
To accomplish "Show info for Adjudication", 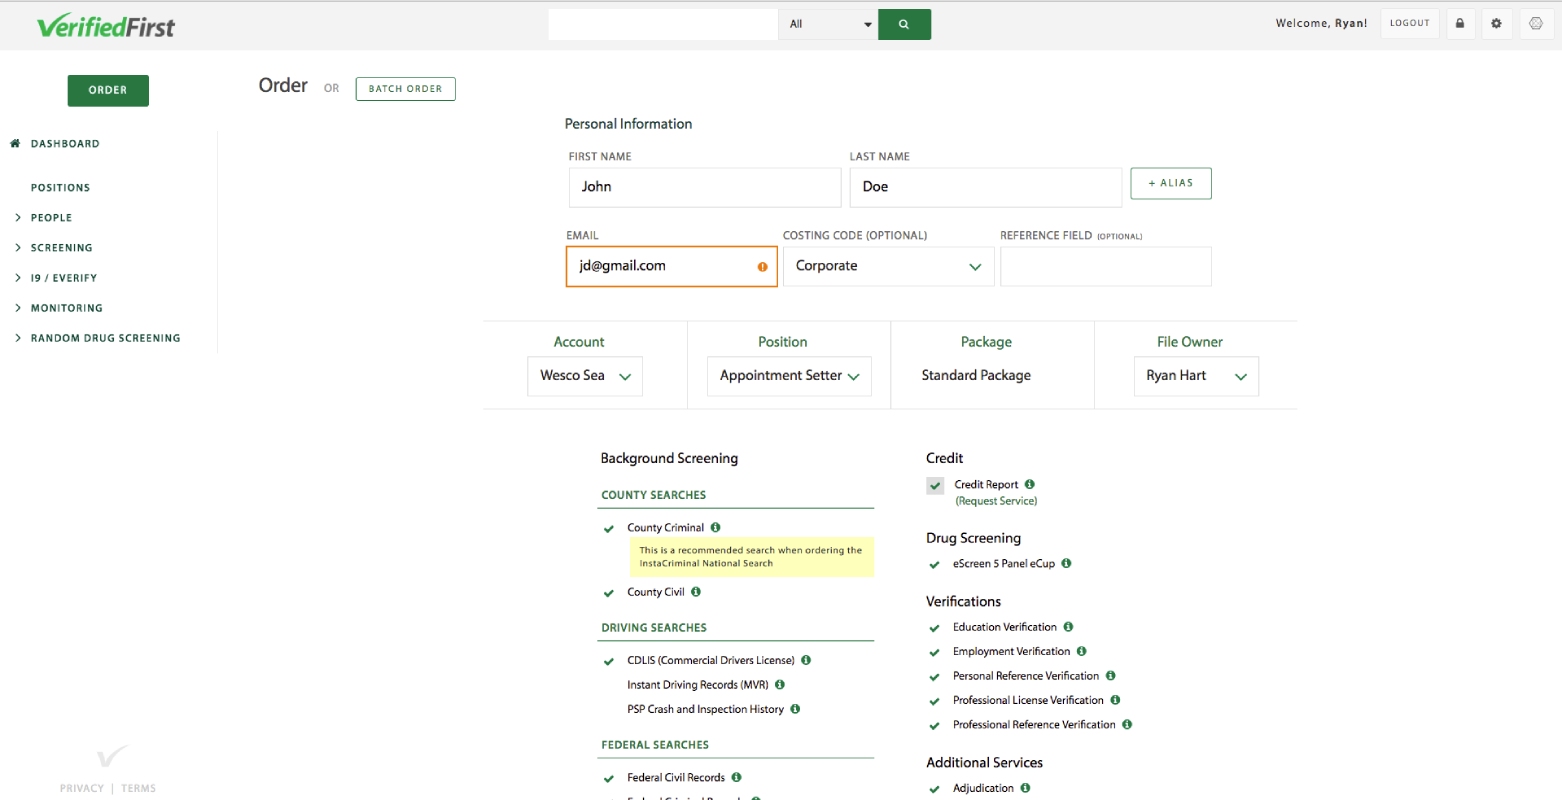I will pos(1025,788).
